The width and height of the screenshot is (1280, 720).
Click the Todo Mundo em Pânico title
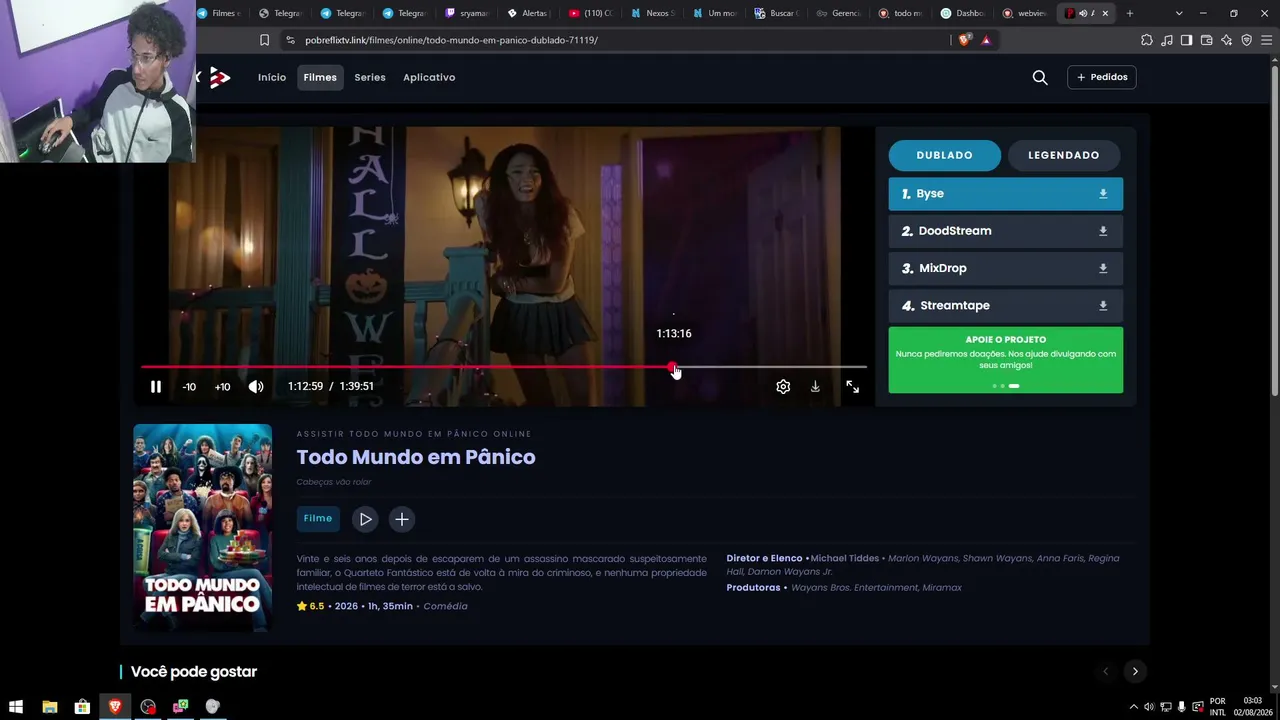(x=416, y=457)
